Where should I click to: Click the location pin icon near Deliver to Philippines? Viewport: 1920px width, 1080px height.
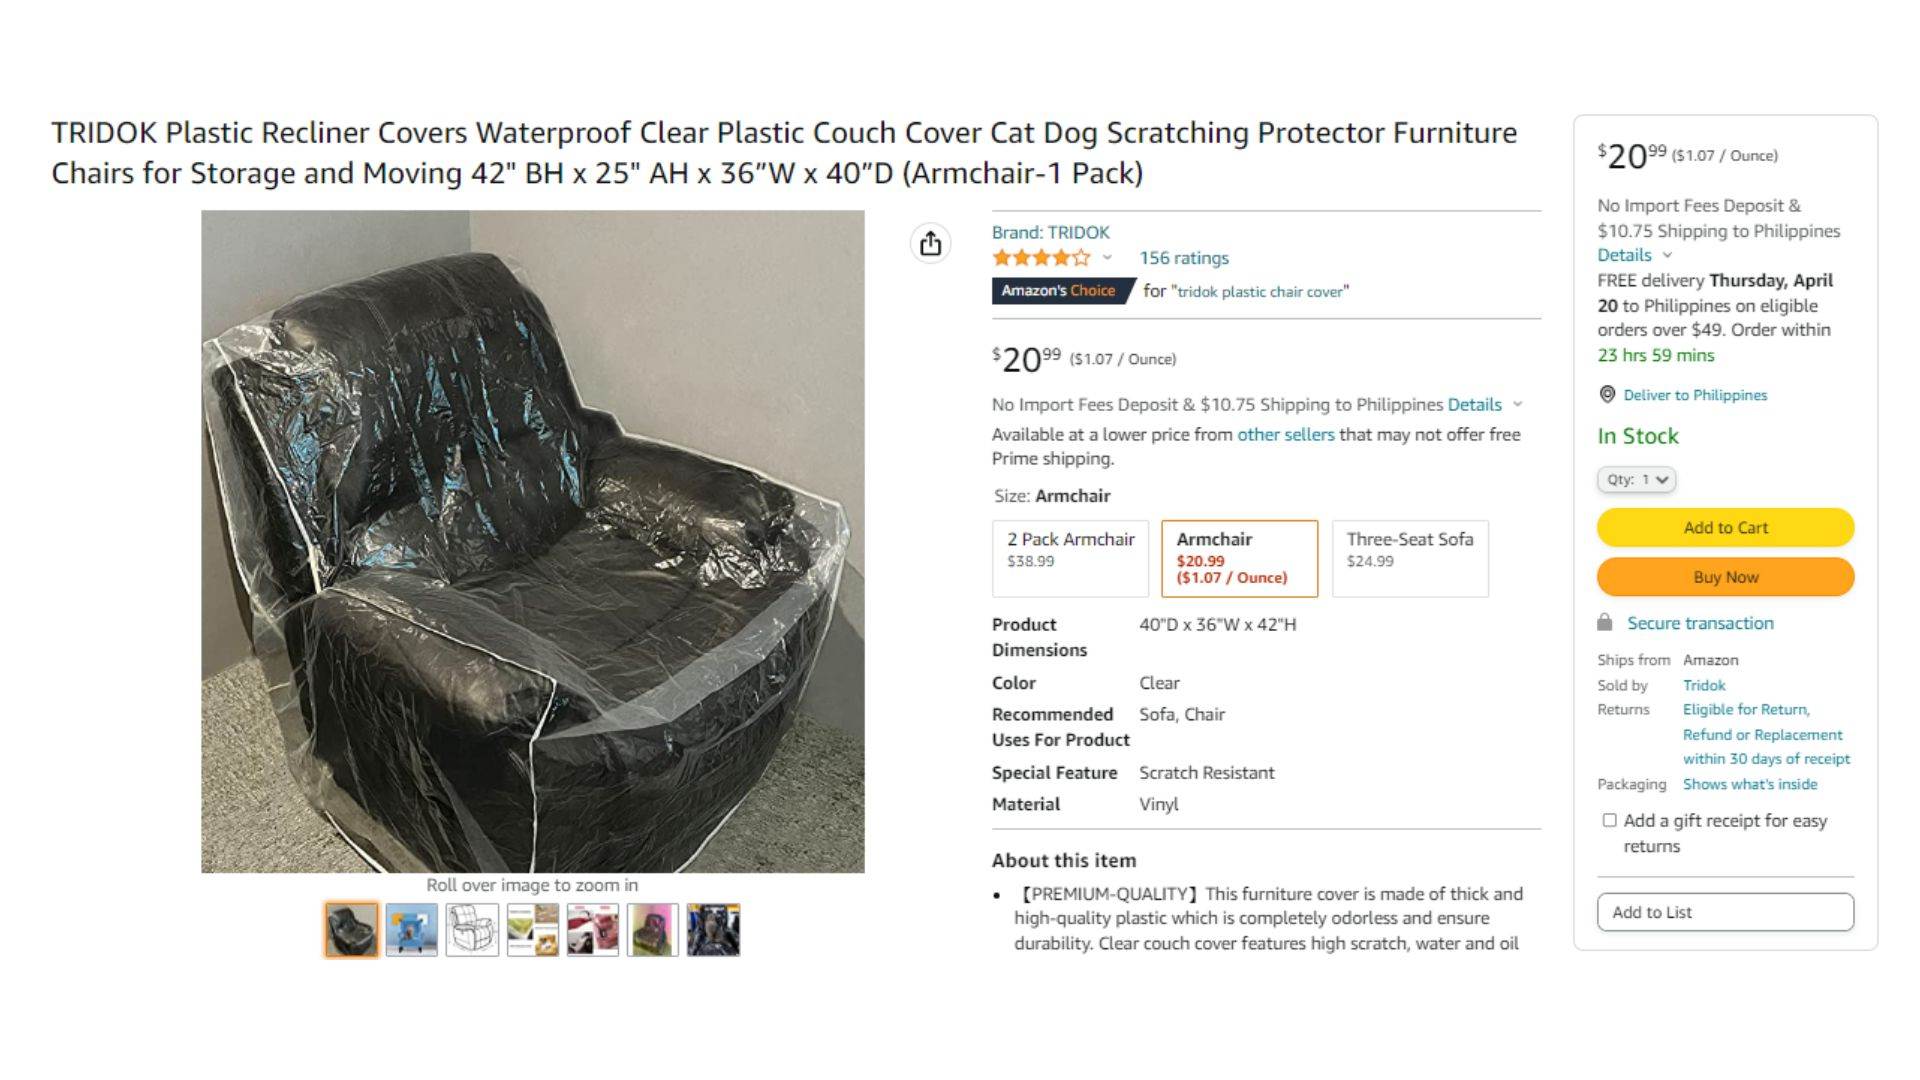pyautogui.click(x=1607, y=395)
